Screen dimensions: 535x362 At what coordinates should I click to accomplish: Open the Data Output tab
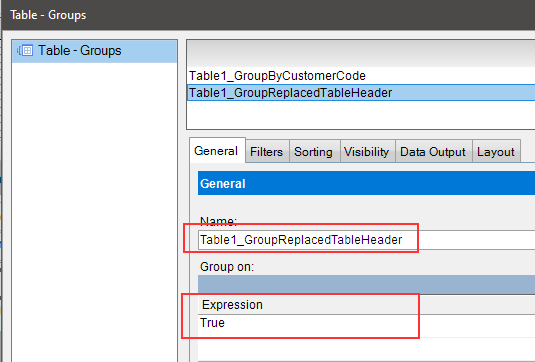[433, 152]
